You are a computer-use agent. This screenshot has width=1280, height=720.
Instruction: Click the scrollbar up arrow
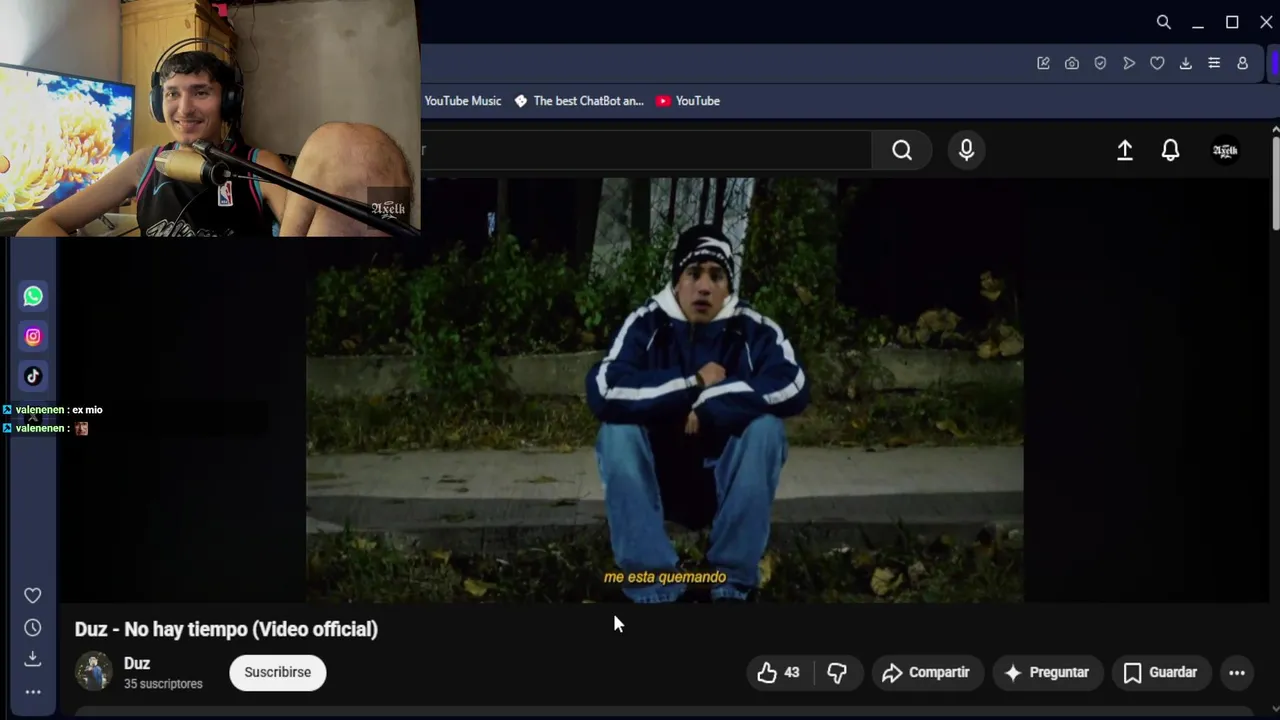(x=1275, y=130)
